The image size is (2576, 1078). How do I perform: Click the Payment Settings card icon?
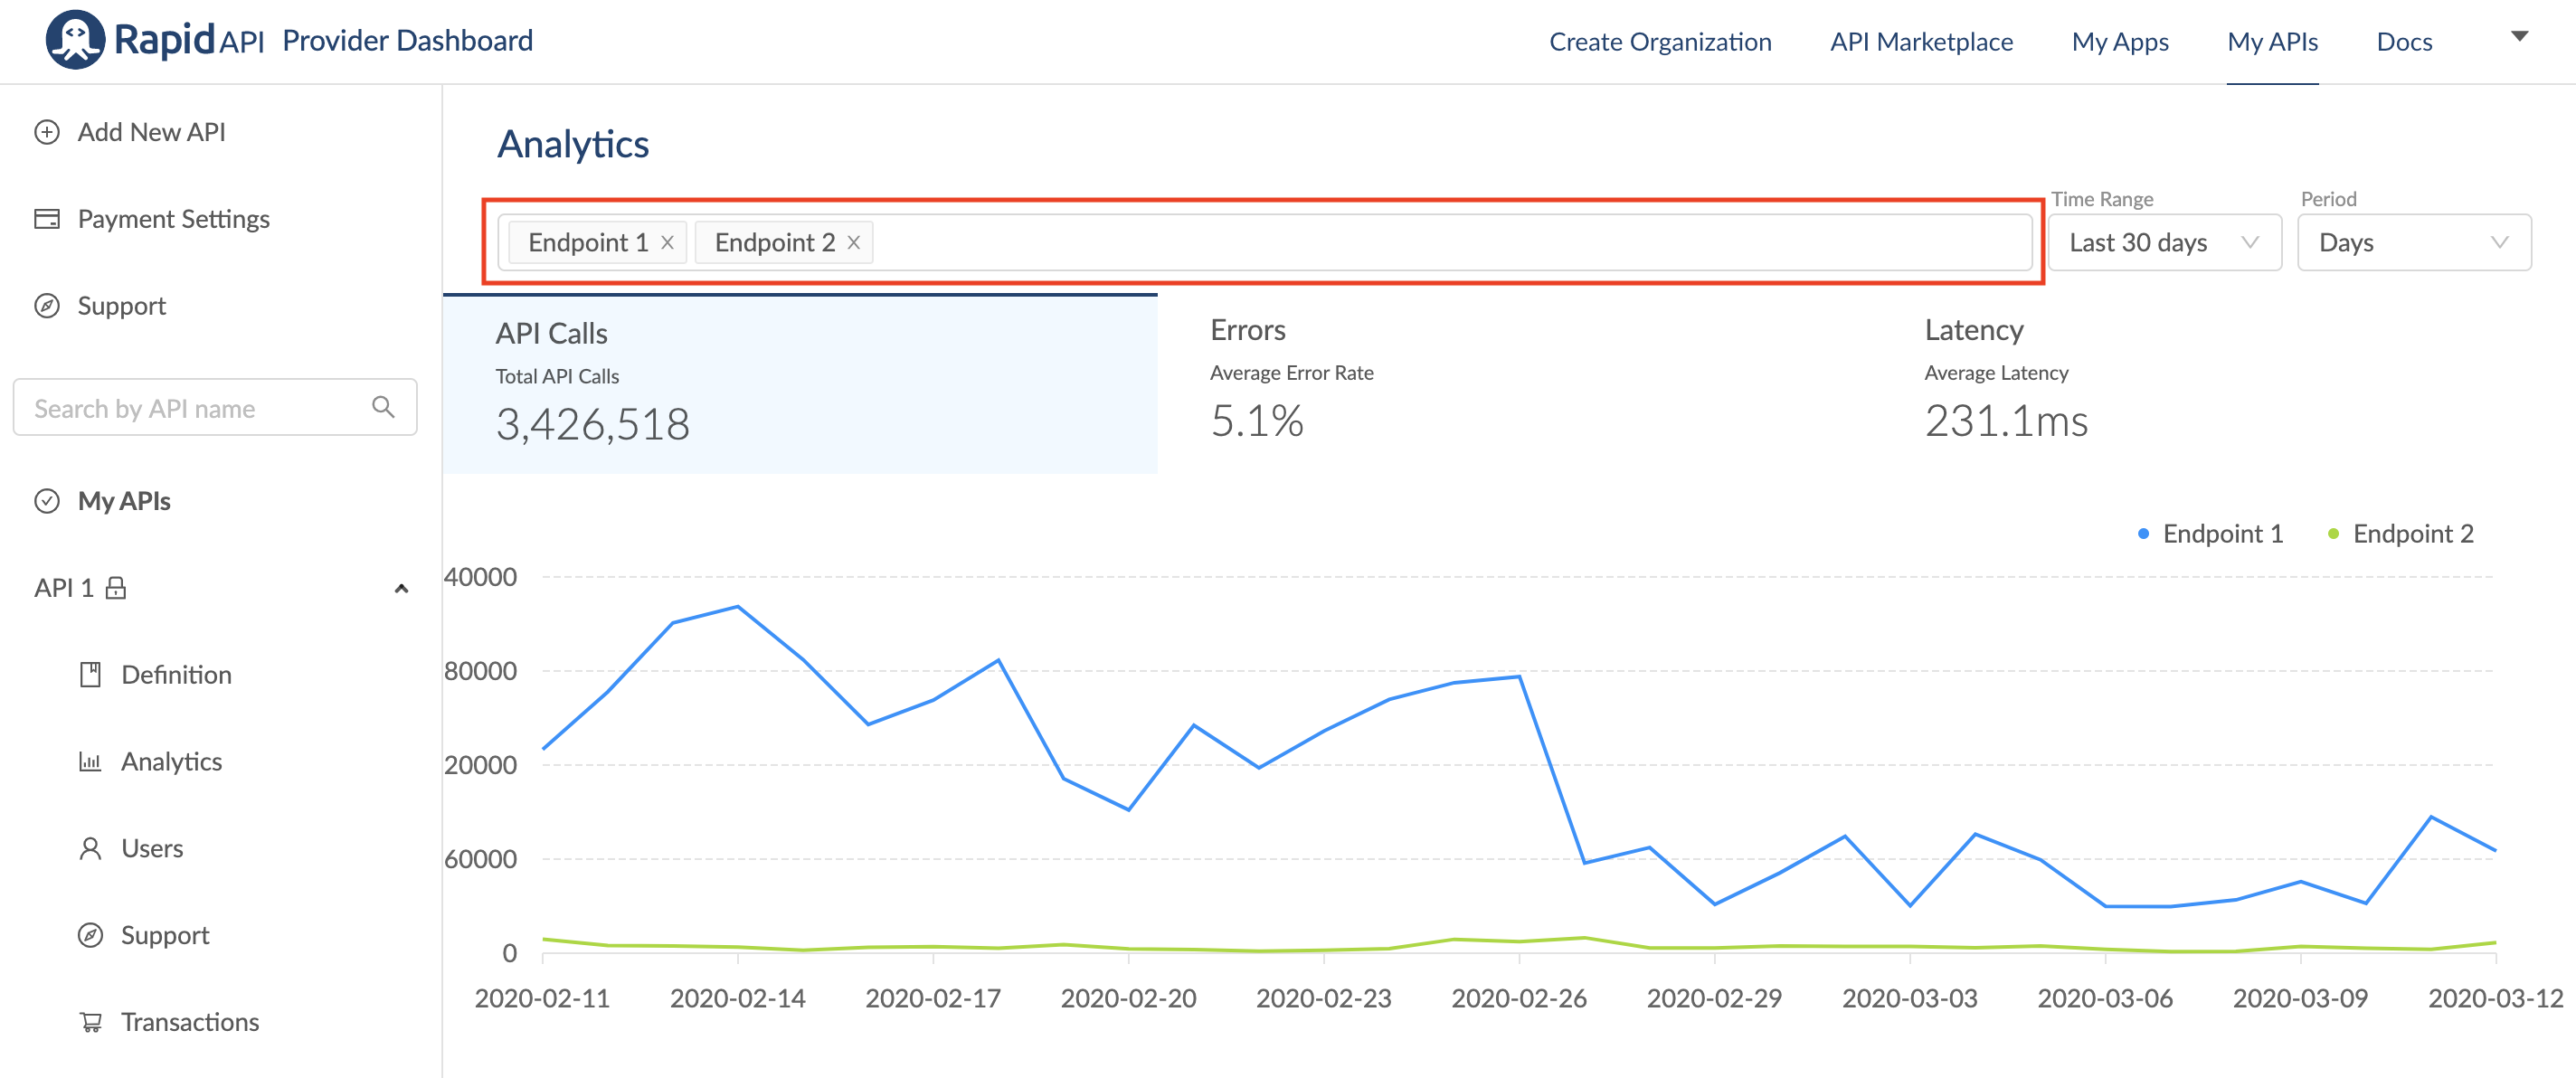point(47,219)
